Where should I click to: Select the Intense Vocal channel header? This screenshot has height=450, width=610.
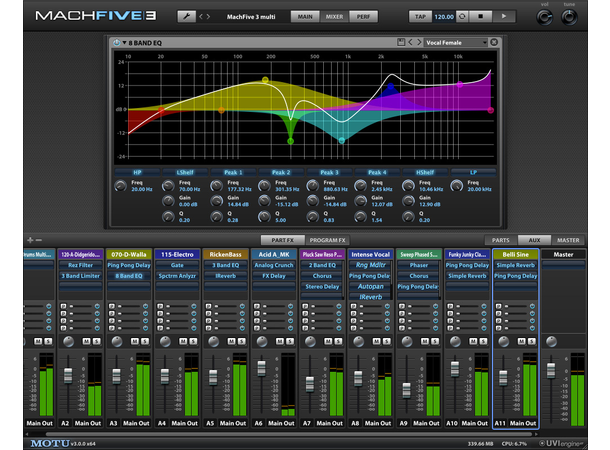pos(370,254)
